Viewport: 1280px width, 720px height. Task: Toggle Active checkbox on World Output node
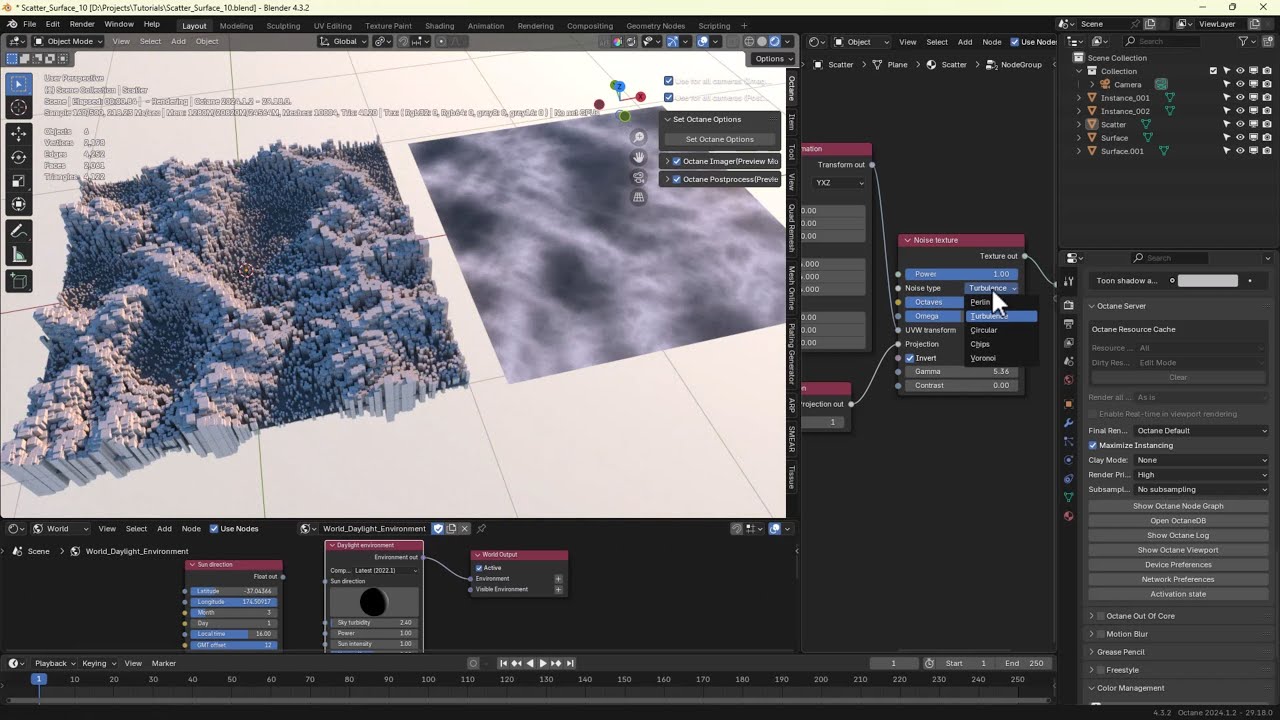479,568
